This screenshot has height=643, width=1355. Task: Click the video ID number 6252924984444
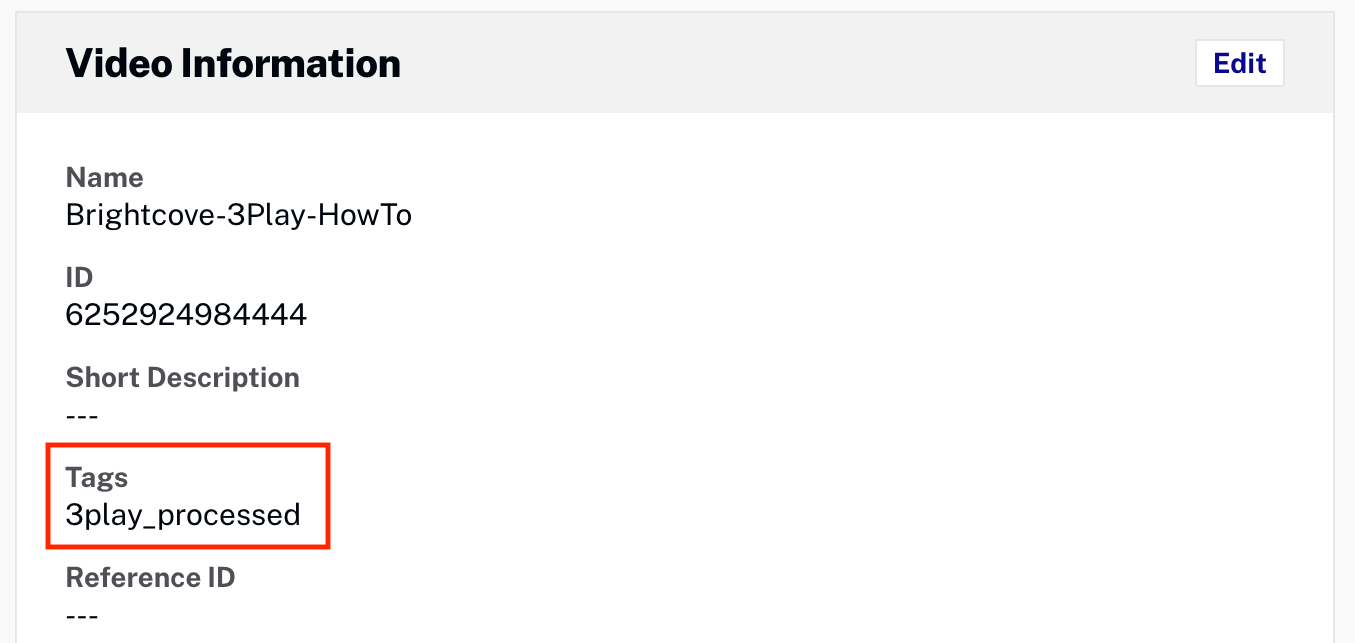[186, 316]
